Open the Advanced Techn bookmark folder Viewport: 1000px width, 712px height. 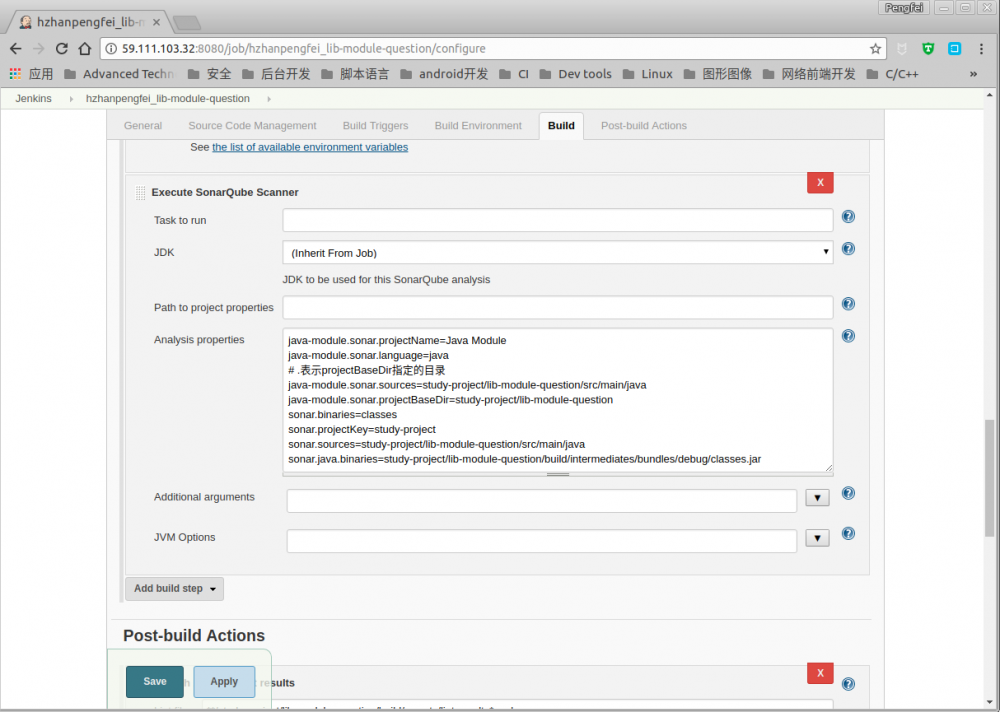point(119,74)
